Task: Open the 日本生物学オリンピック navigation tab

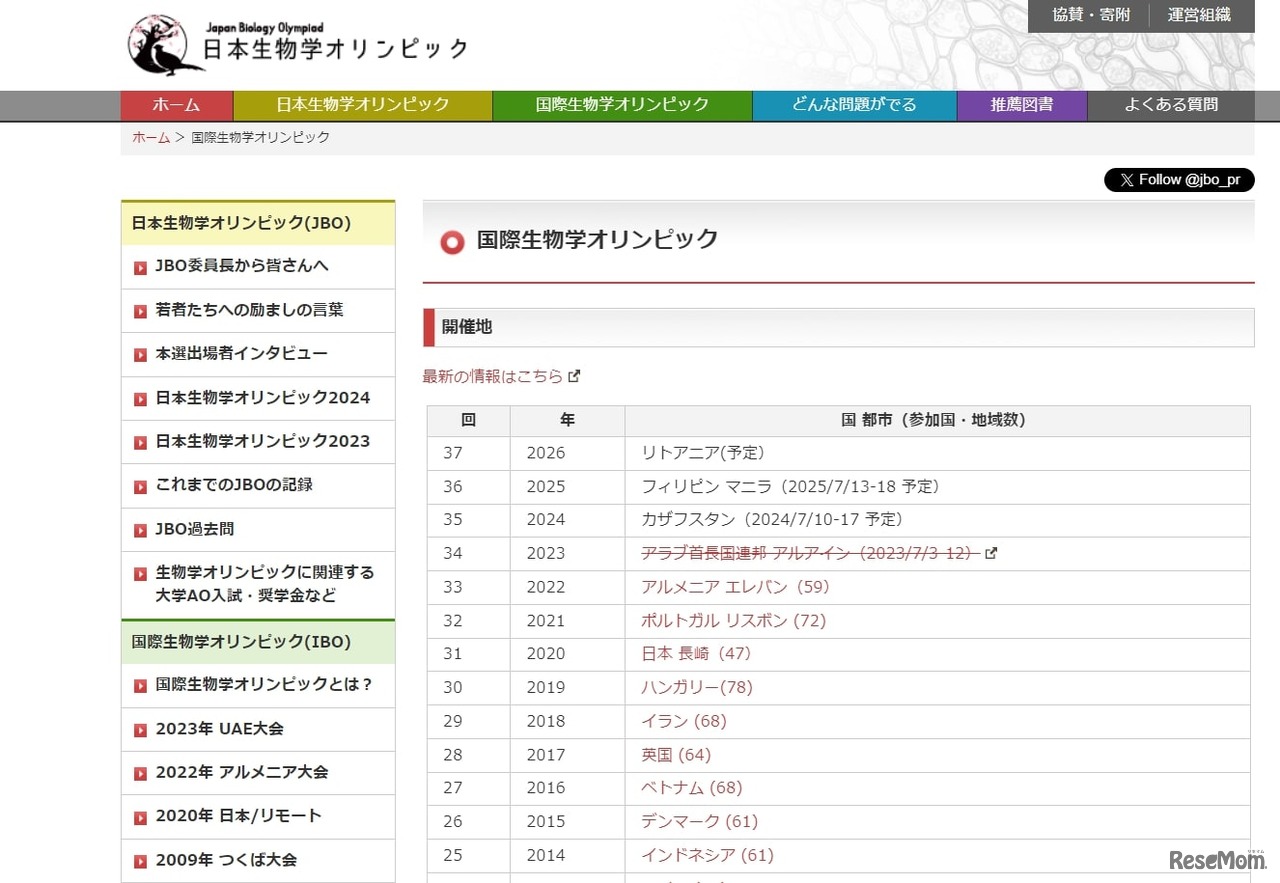Action: click(362, 105)
